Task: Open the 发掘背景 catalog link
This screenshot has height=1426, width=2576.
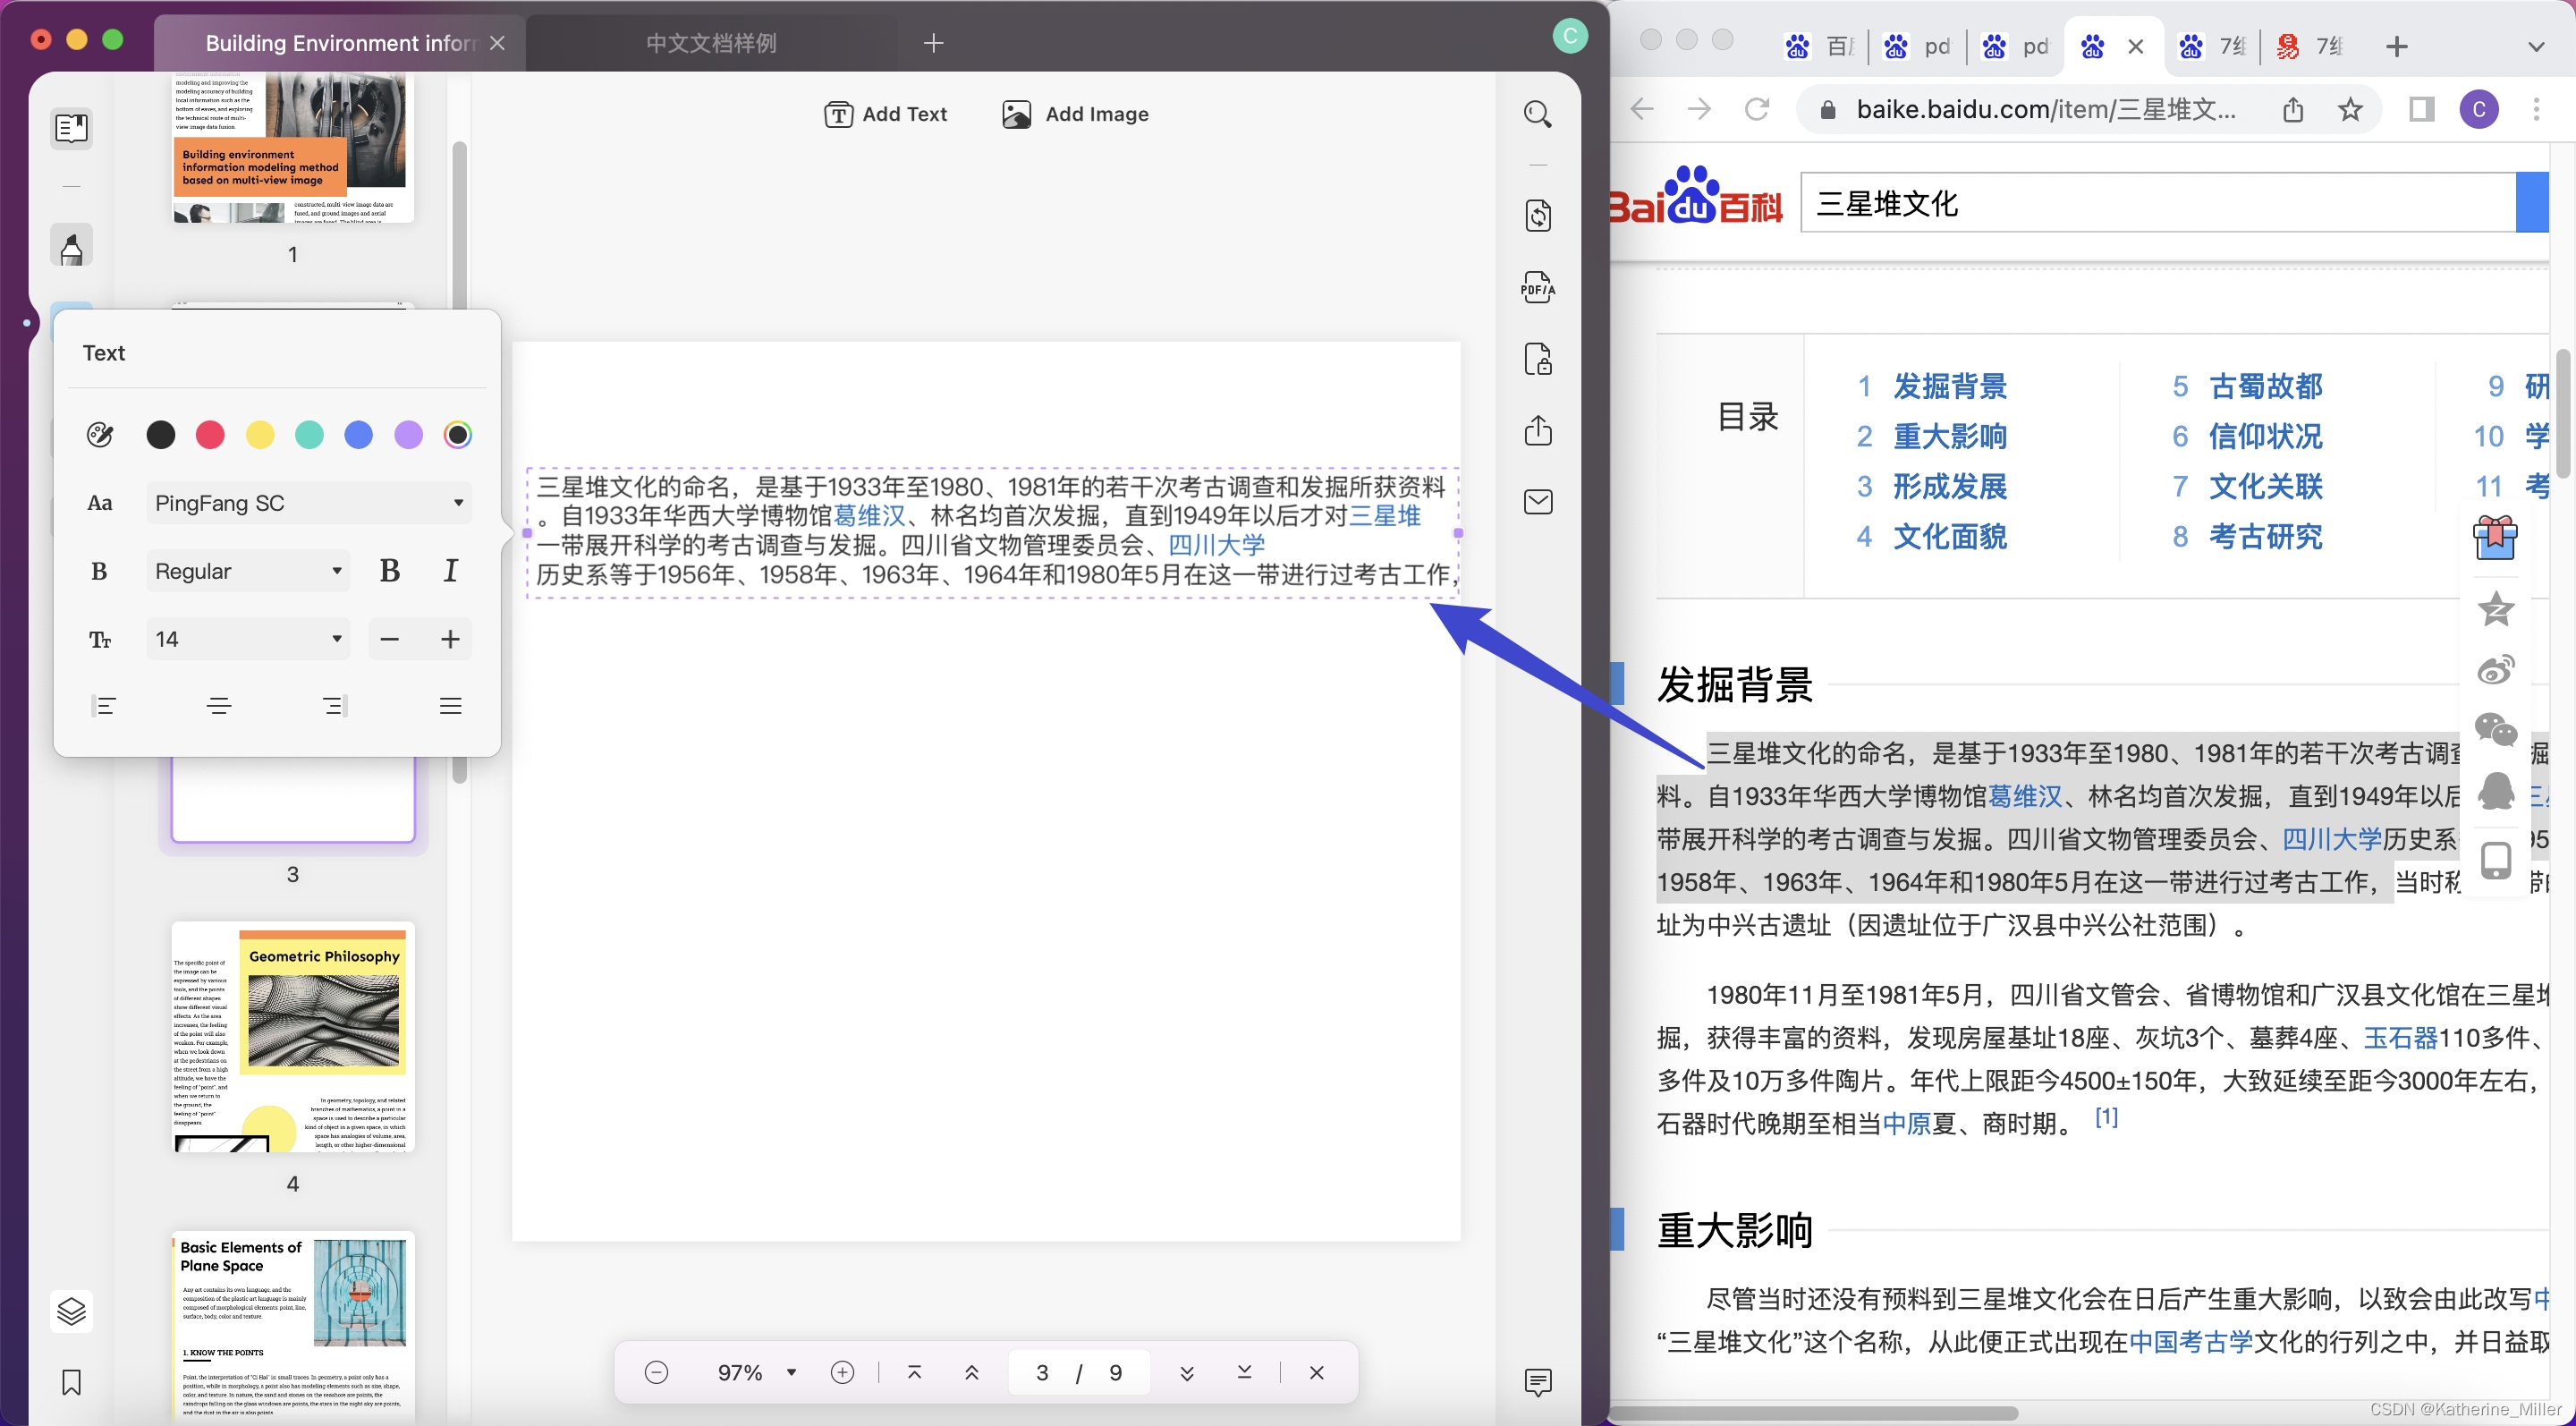Action: 1950,386
